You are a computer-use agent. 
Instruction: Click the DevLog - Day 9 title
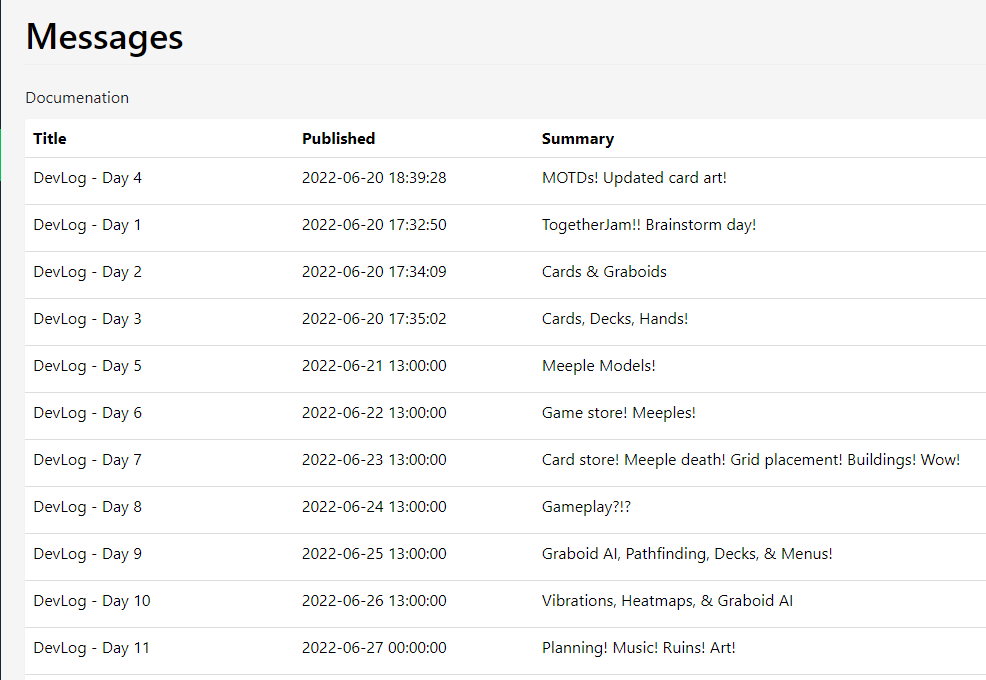[x=88, y=554]
